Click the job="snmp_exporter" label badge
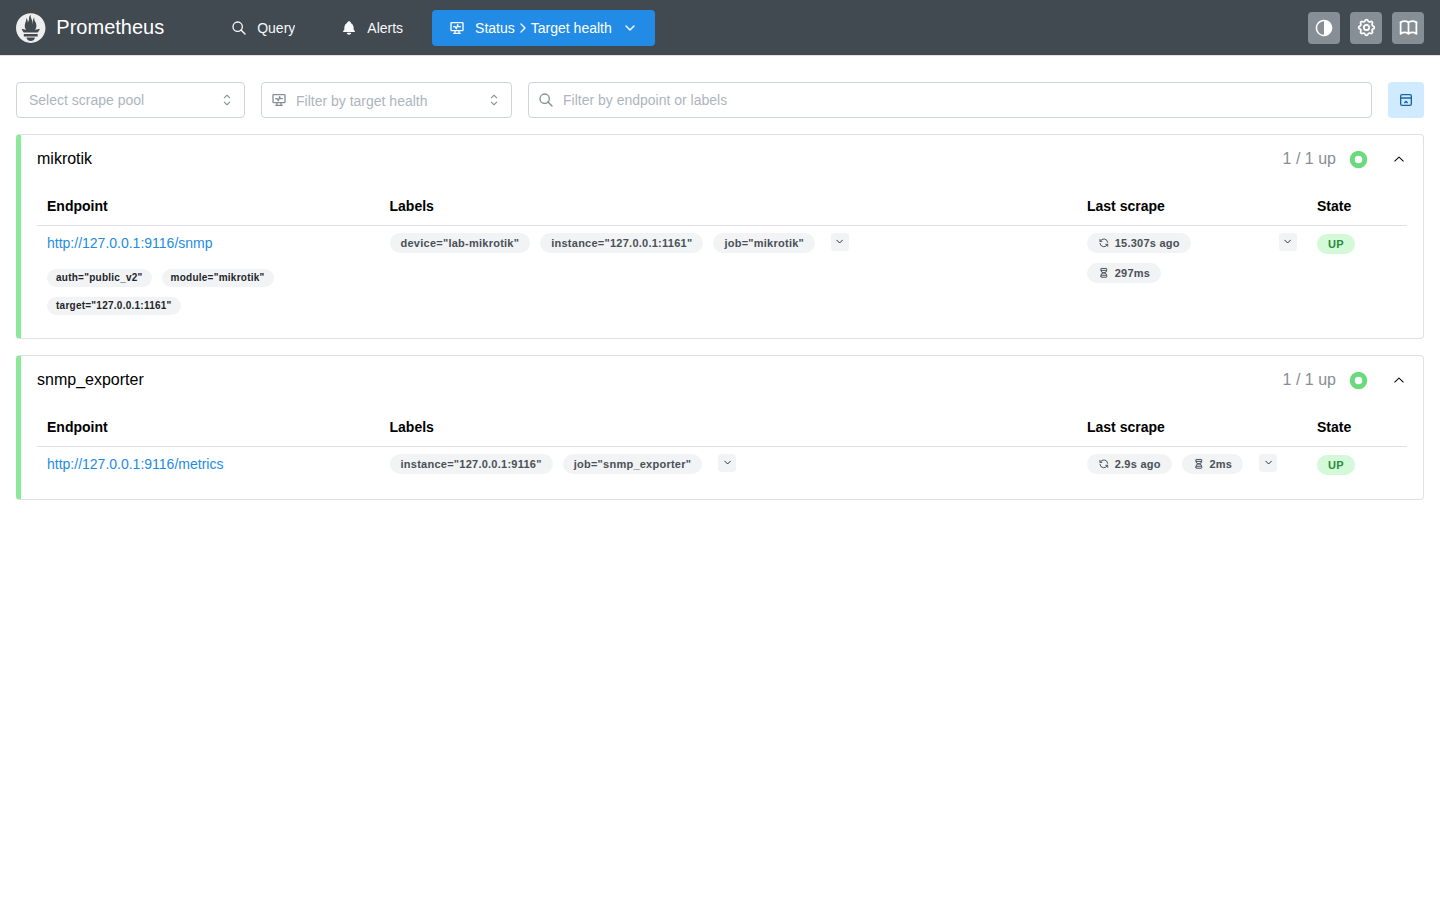Image resolution: width=1440 pixels, height=900 pixels. pos(632,464)
